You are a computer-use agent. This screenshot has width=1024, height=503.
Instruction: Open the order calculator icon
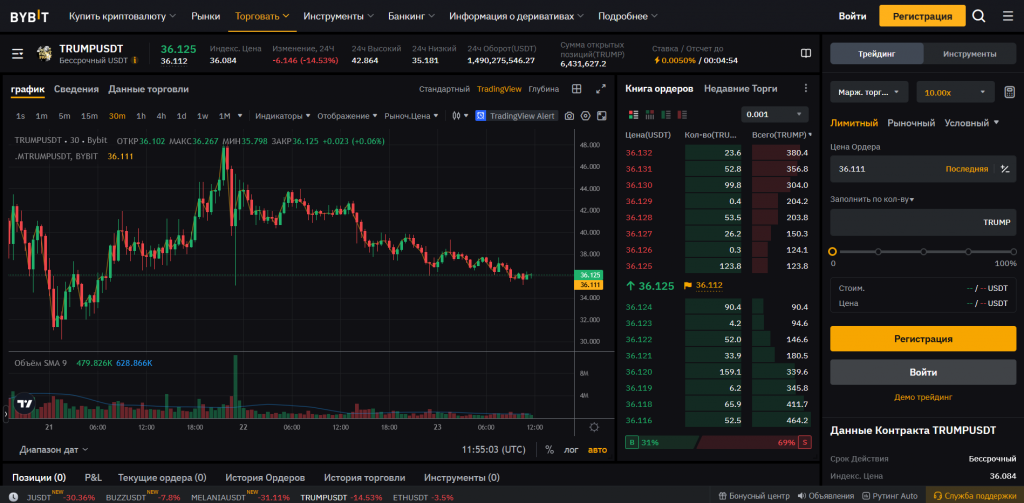[x=1011, y=92]
